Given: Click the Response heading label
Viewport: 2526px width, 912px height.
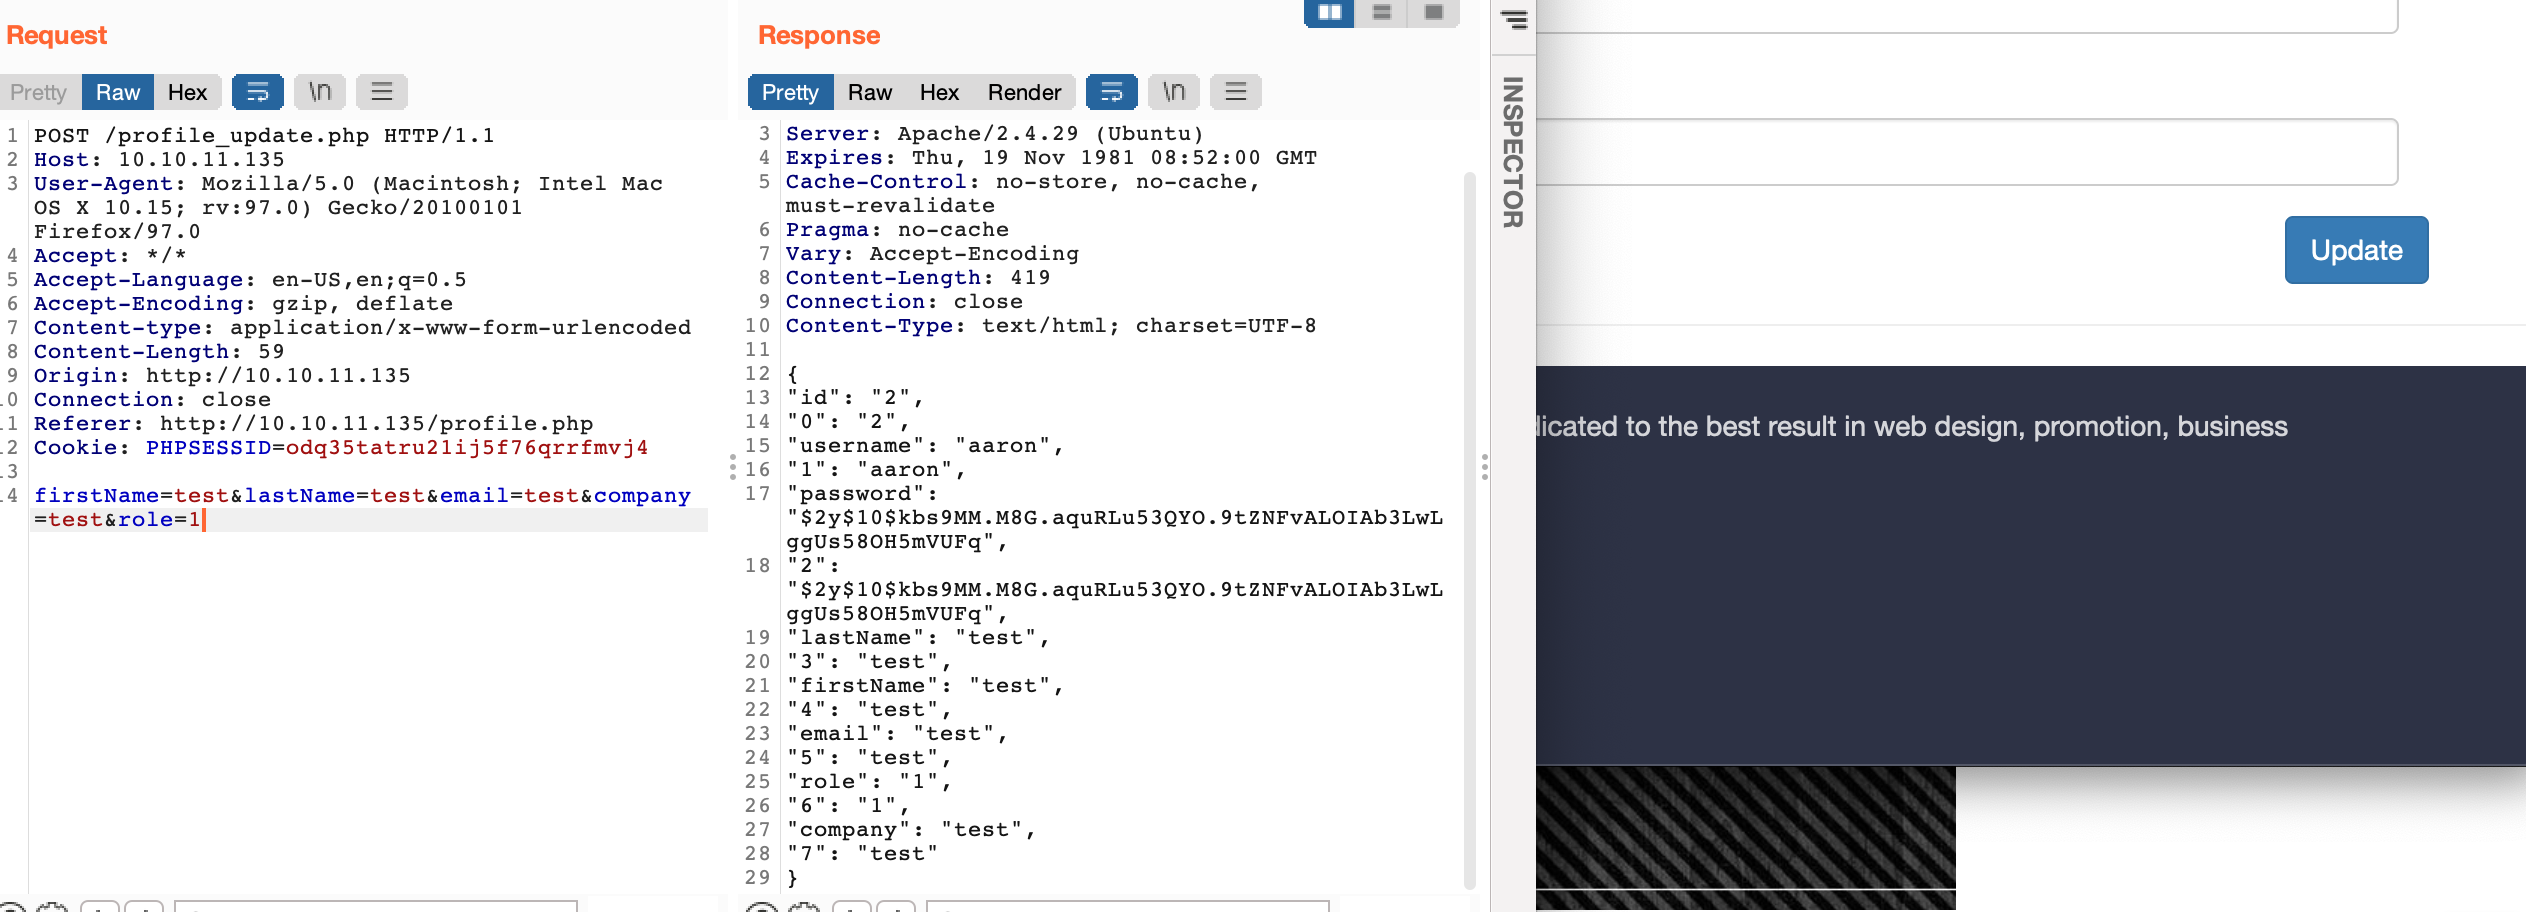Looking at the screenshot, I should 819,35.
